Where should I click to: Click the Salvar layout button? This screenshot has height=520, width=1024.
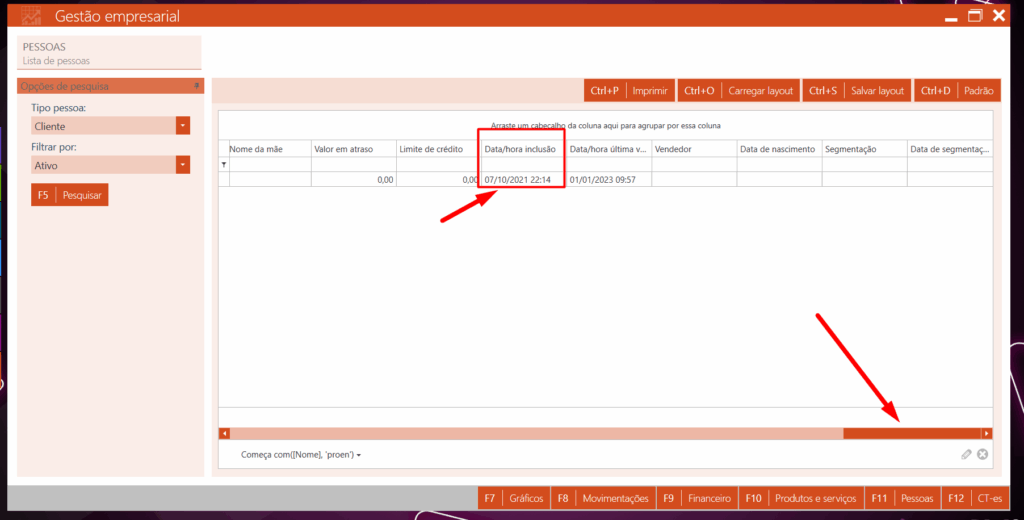[856, 91]
